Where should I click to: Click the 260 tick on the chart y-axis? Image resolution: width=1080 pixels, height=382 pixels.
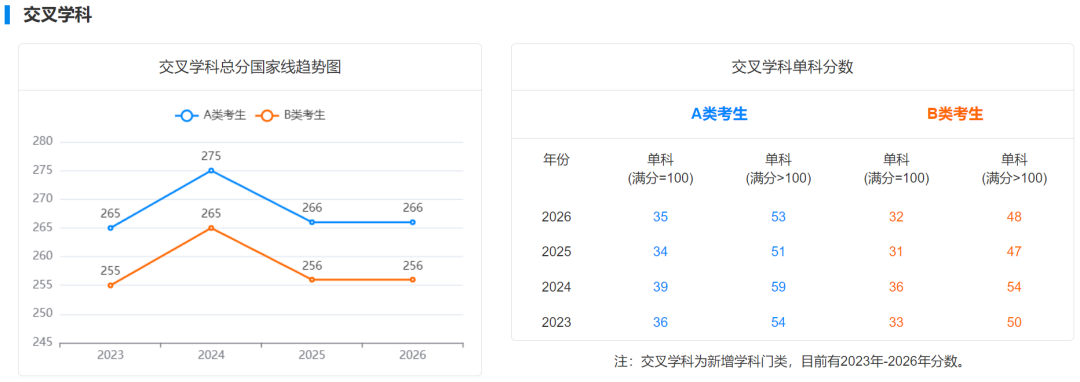42,256
